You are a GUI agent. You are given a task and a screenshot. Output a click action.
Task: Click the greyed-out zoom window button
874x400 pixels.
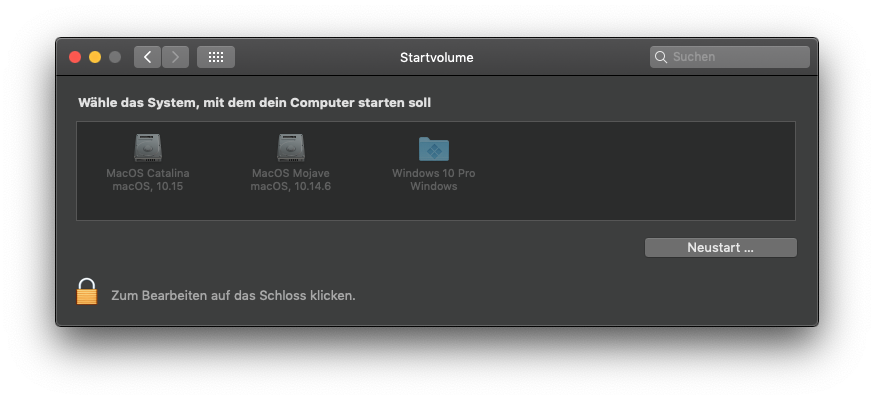point(115,57)
